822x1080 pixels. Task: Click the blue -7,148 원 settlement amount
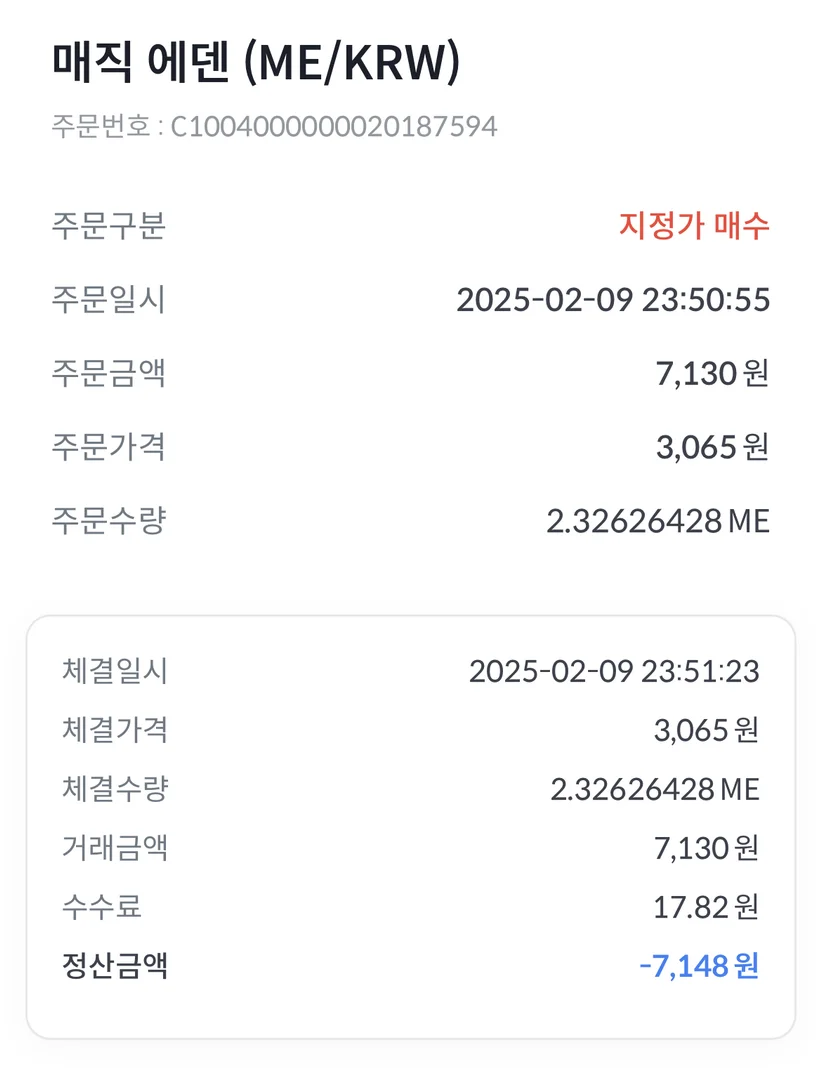pyautogui.click(x=699, y=966)
